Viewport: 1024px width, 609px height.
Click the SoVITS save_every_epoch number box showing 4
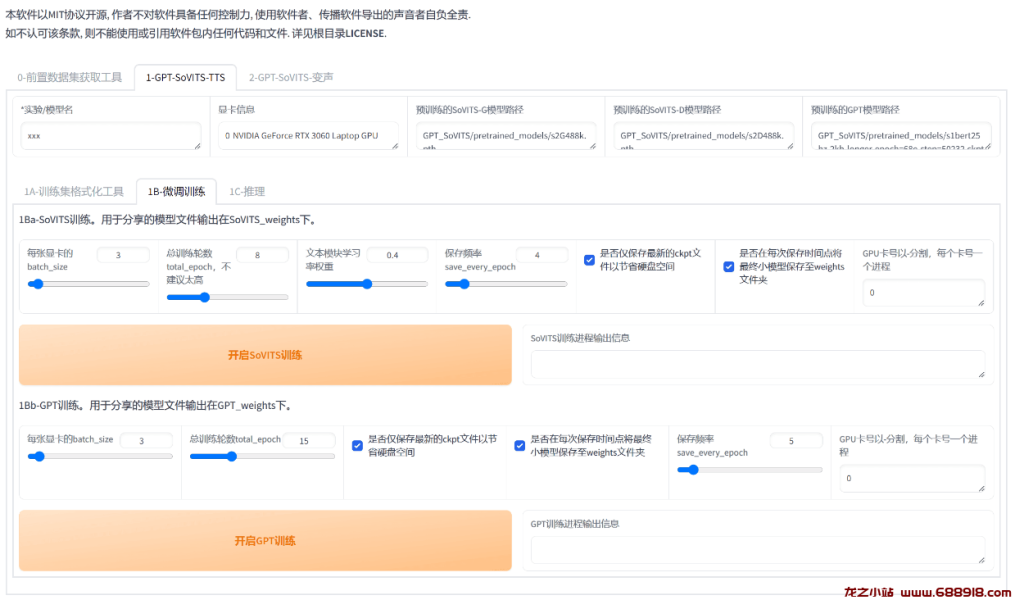[x=541, y=255]
